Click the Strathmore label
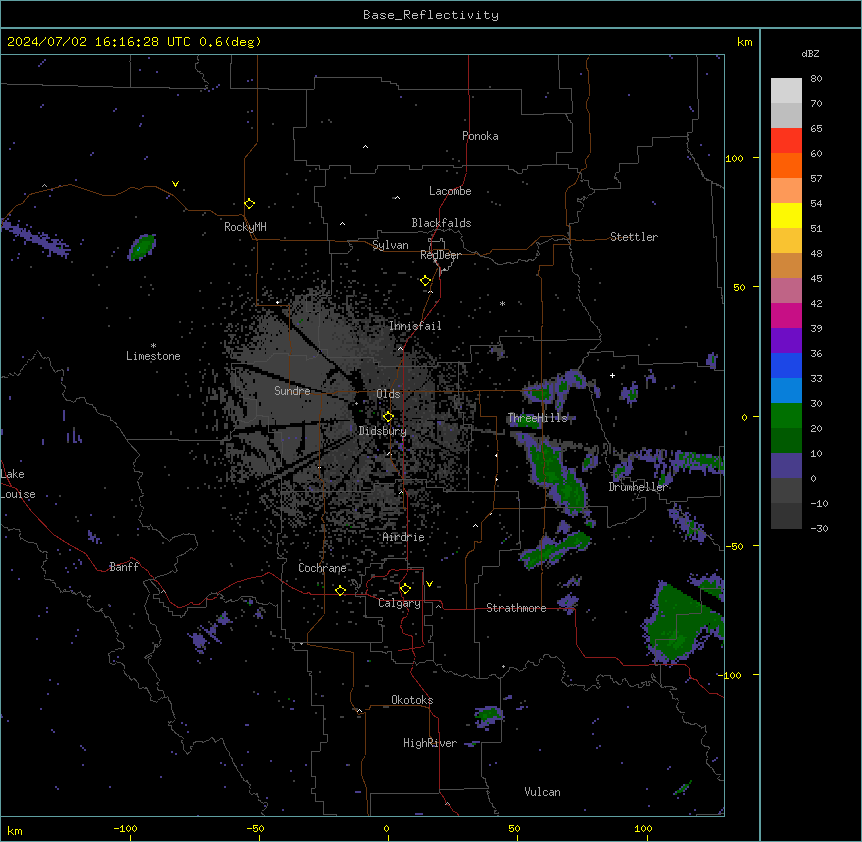The width and height of the screenshot is (862, 842). pos(516,608)
